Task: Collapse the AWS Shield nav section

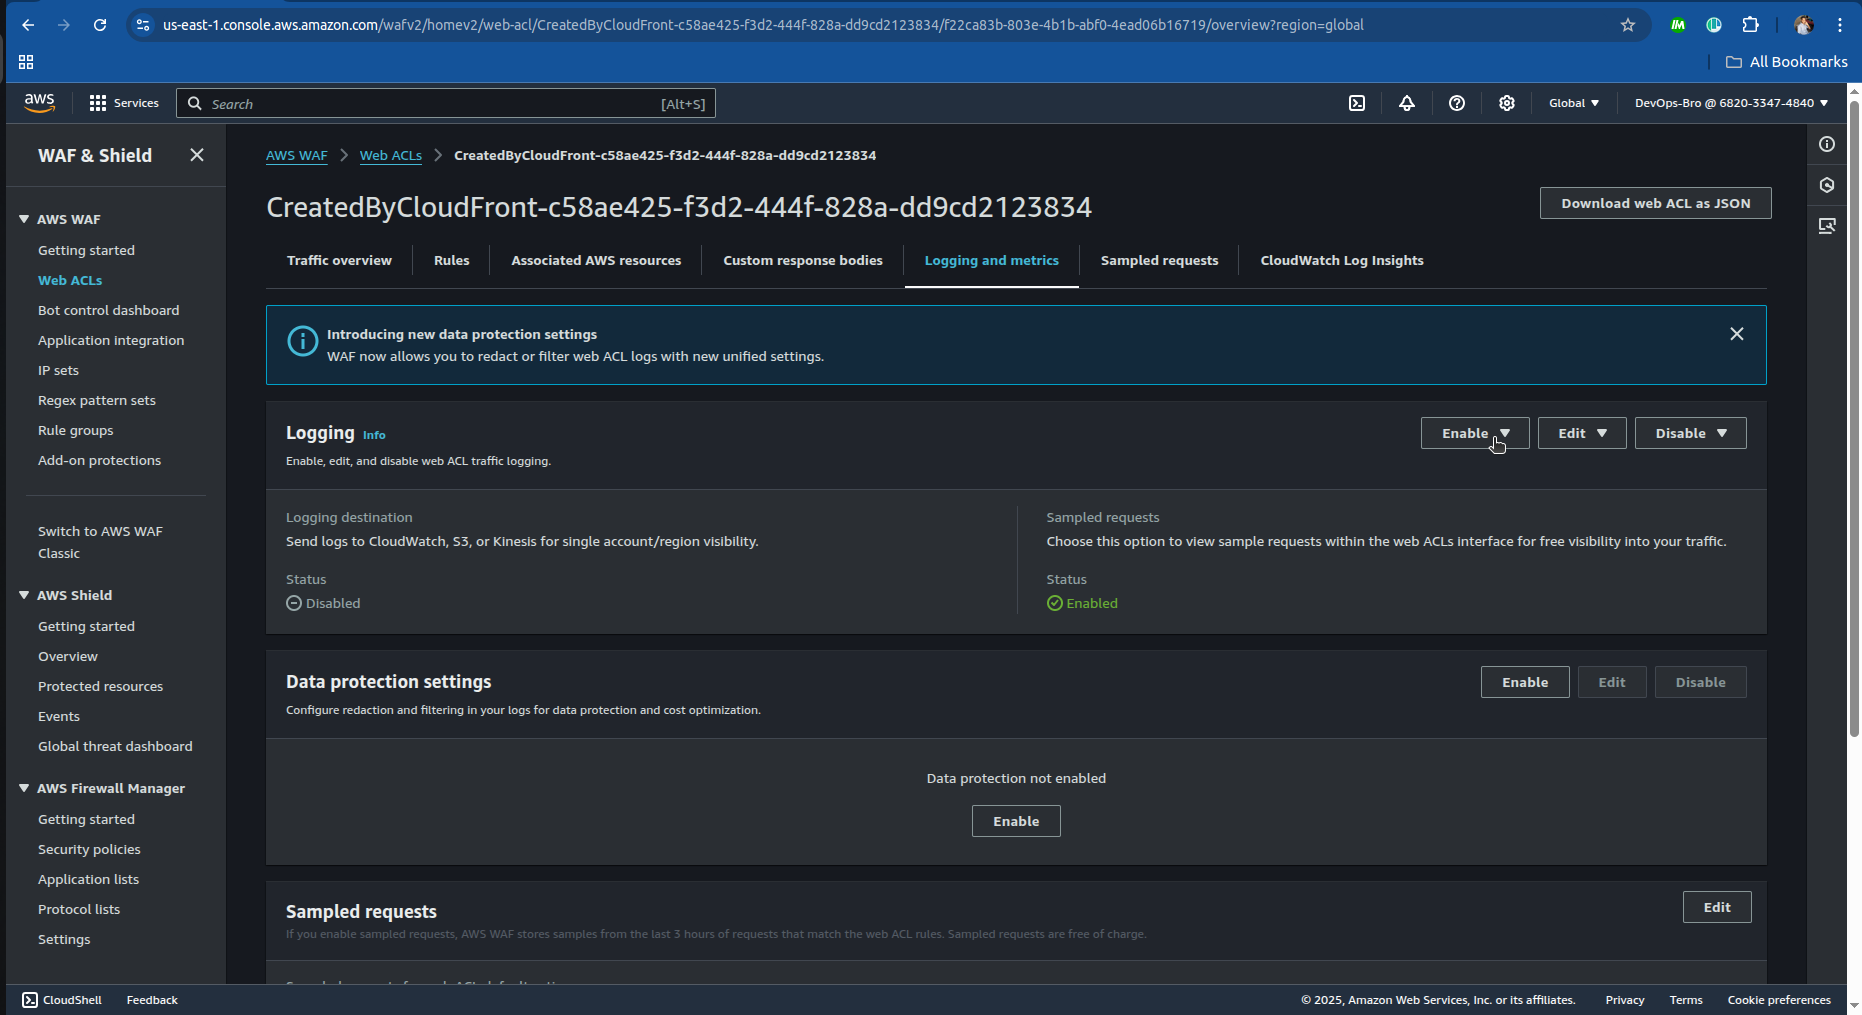Action: 24,595
